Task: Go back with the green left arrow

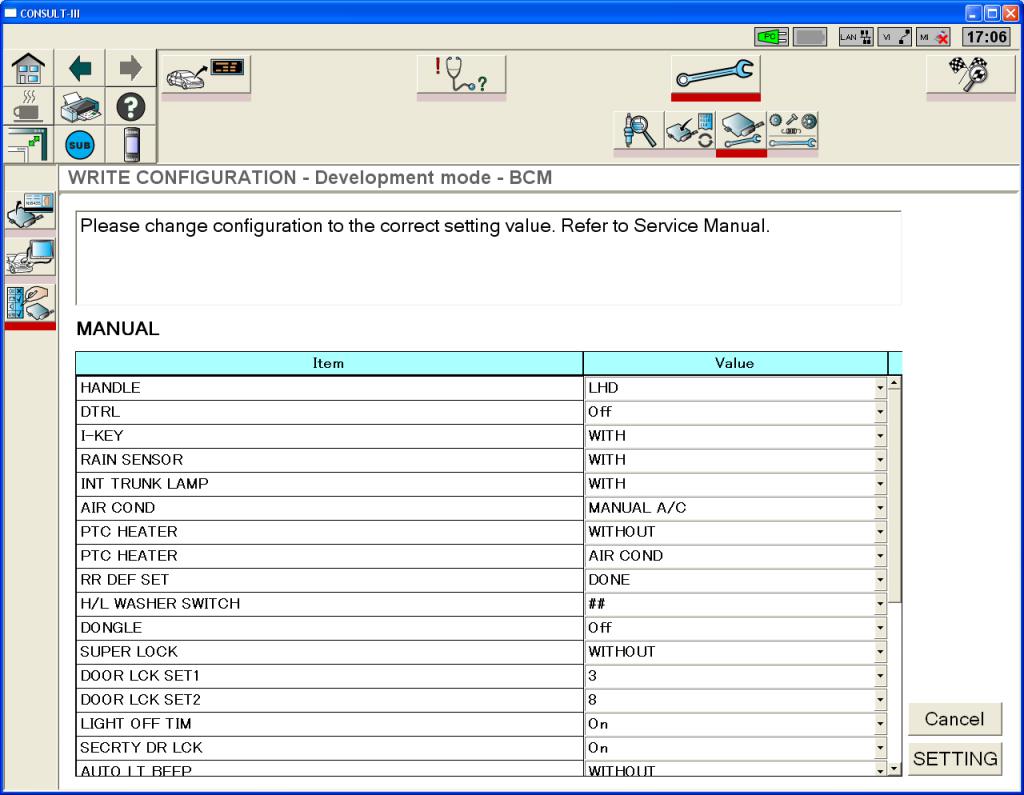Action: tap(80, 69)
